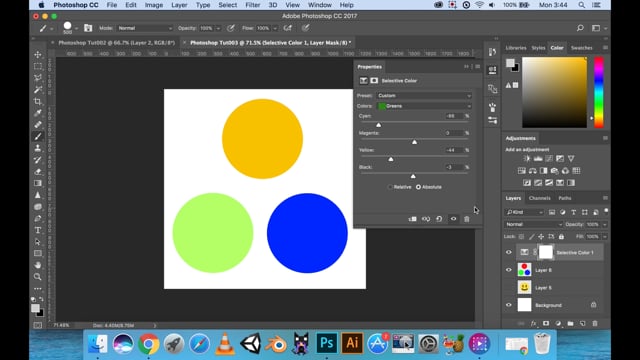640x360 pixels.
Task: Click the Cyan slider handle
Action: tap(378, 125)
